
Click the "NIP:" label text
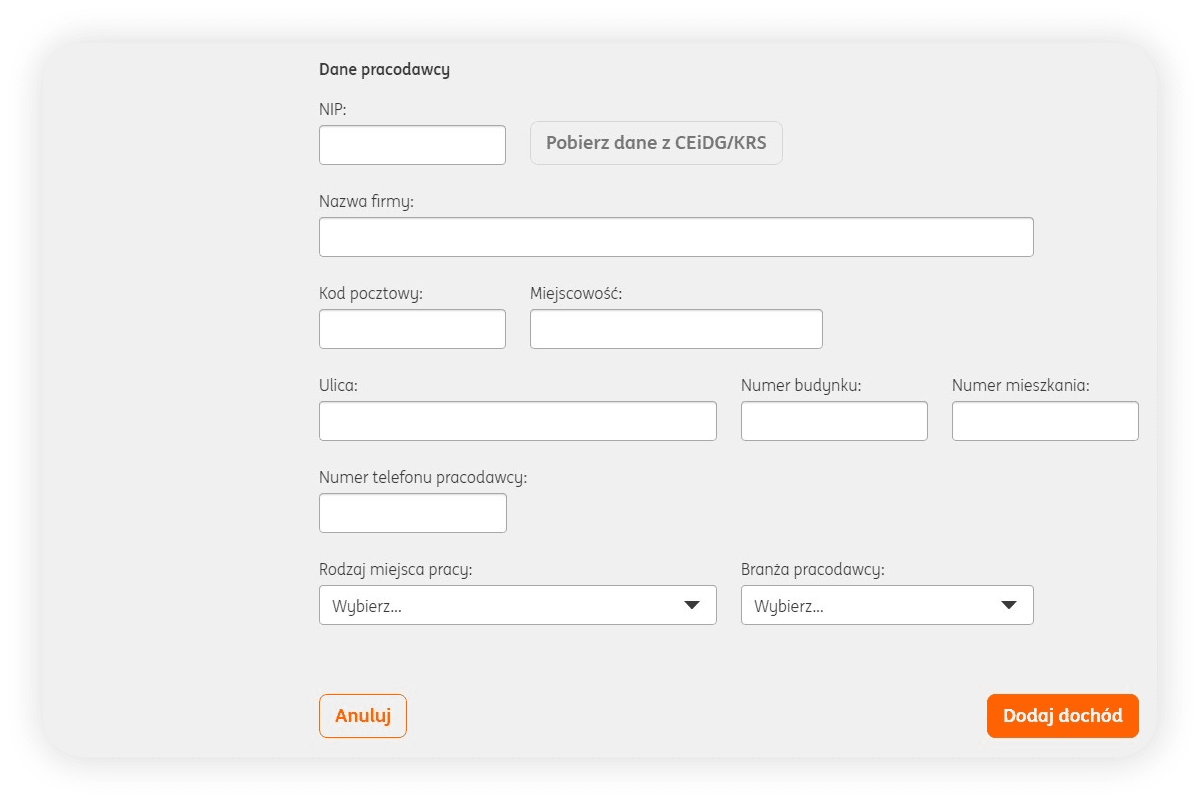click(333, 110)
